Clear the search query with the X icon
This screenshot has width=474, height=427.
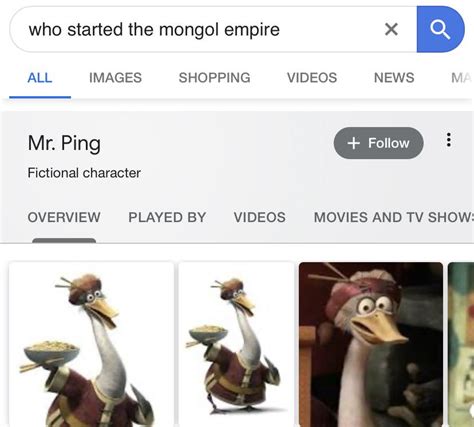coord(391,29)
